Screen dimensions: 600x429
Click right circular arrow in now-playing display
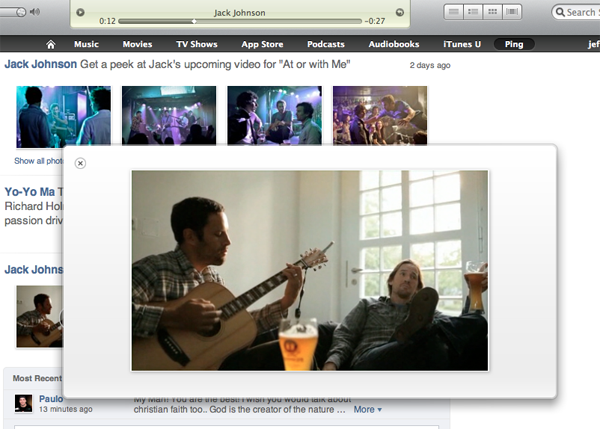[399, 13]
